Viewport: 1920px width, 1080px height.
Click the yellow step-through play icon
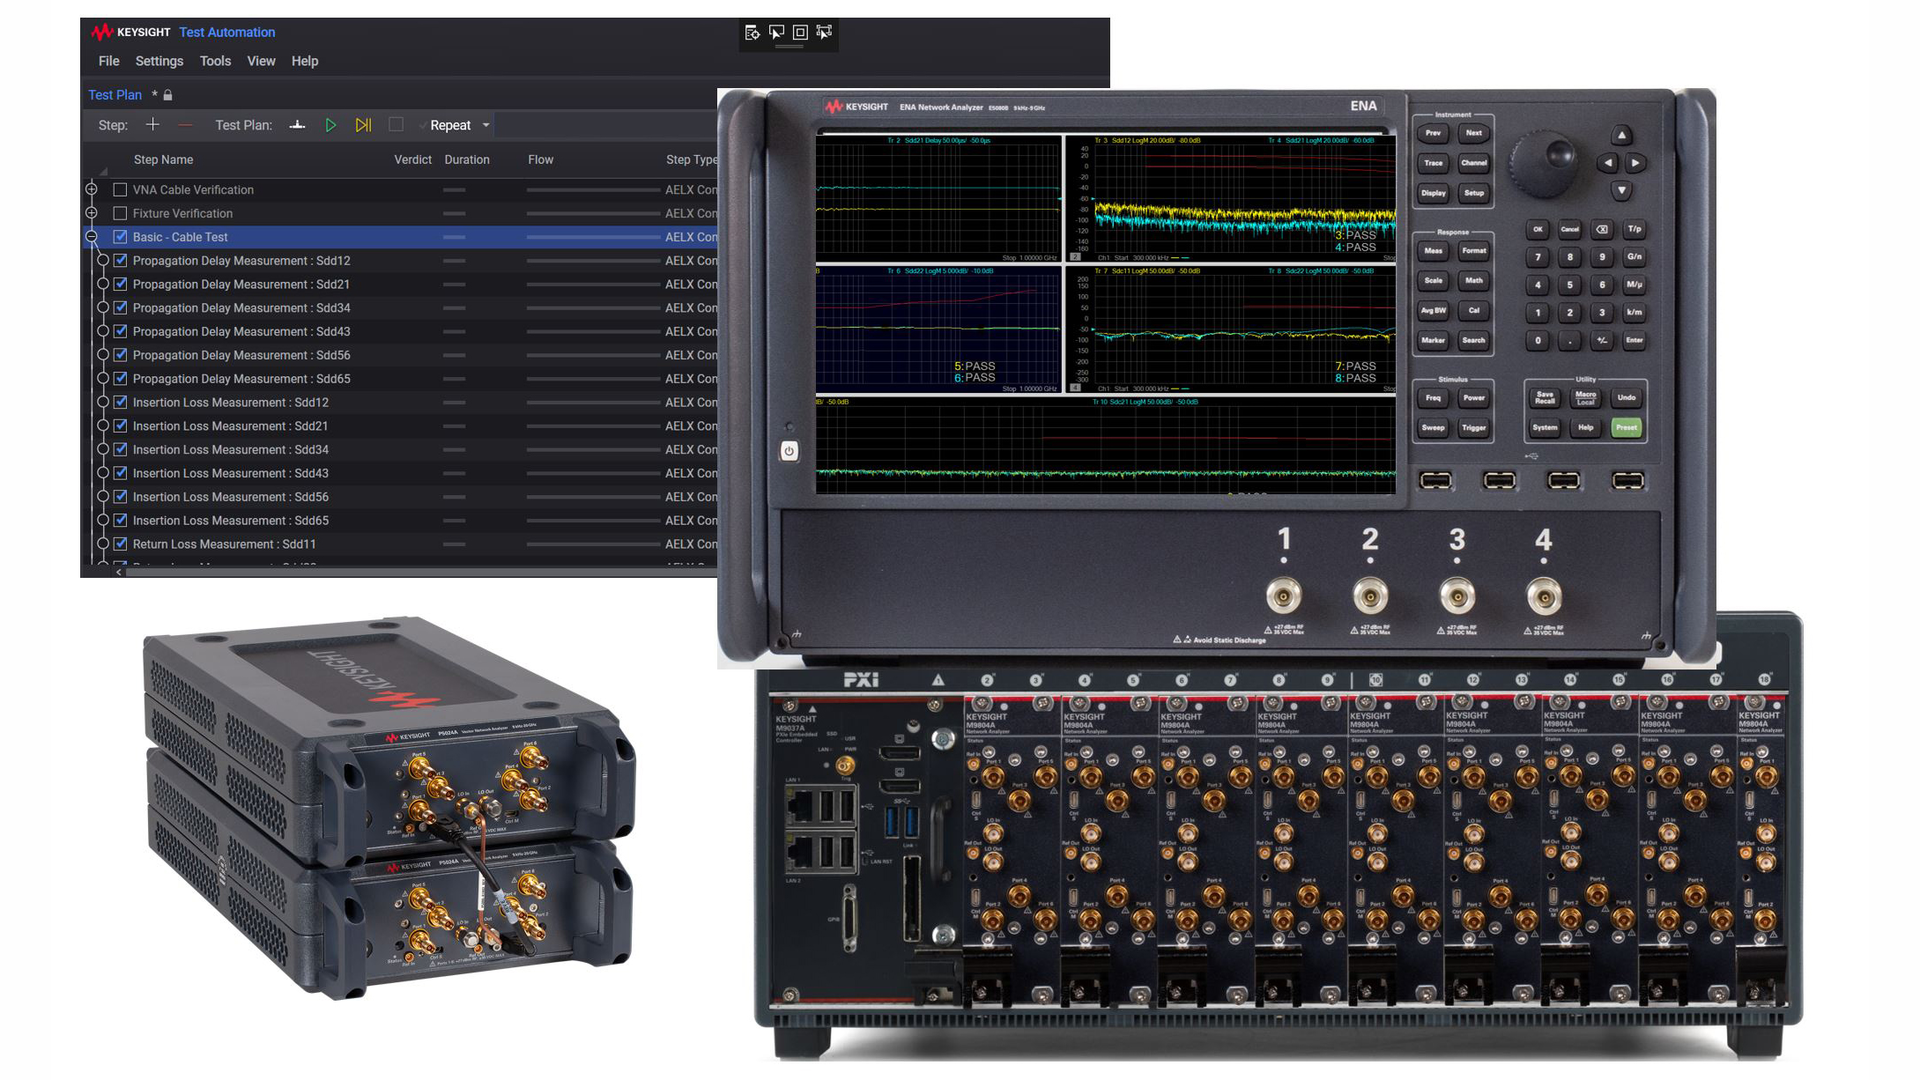[363, 125]
